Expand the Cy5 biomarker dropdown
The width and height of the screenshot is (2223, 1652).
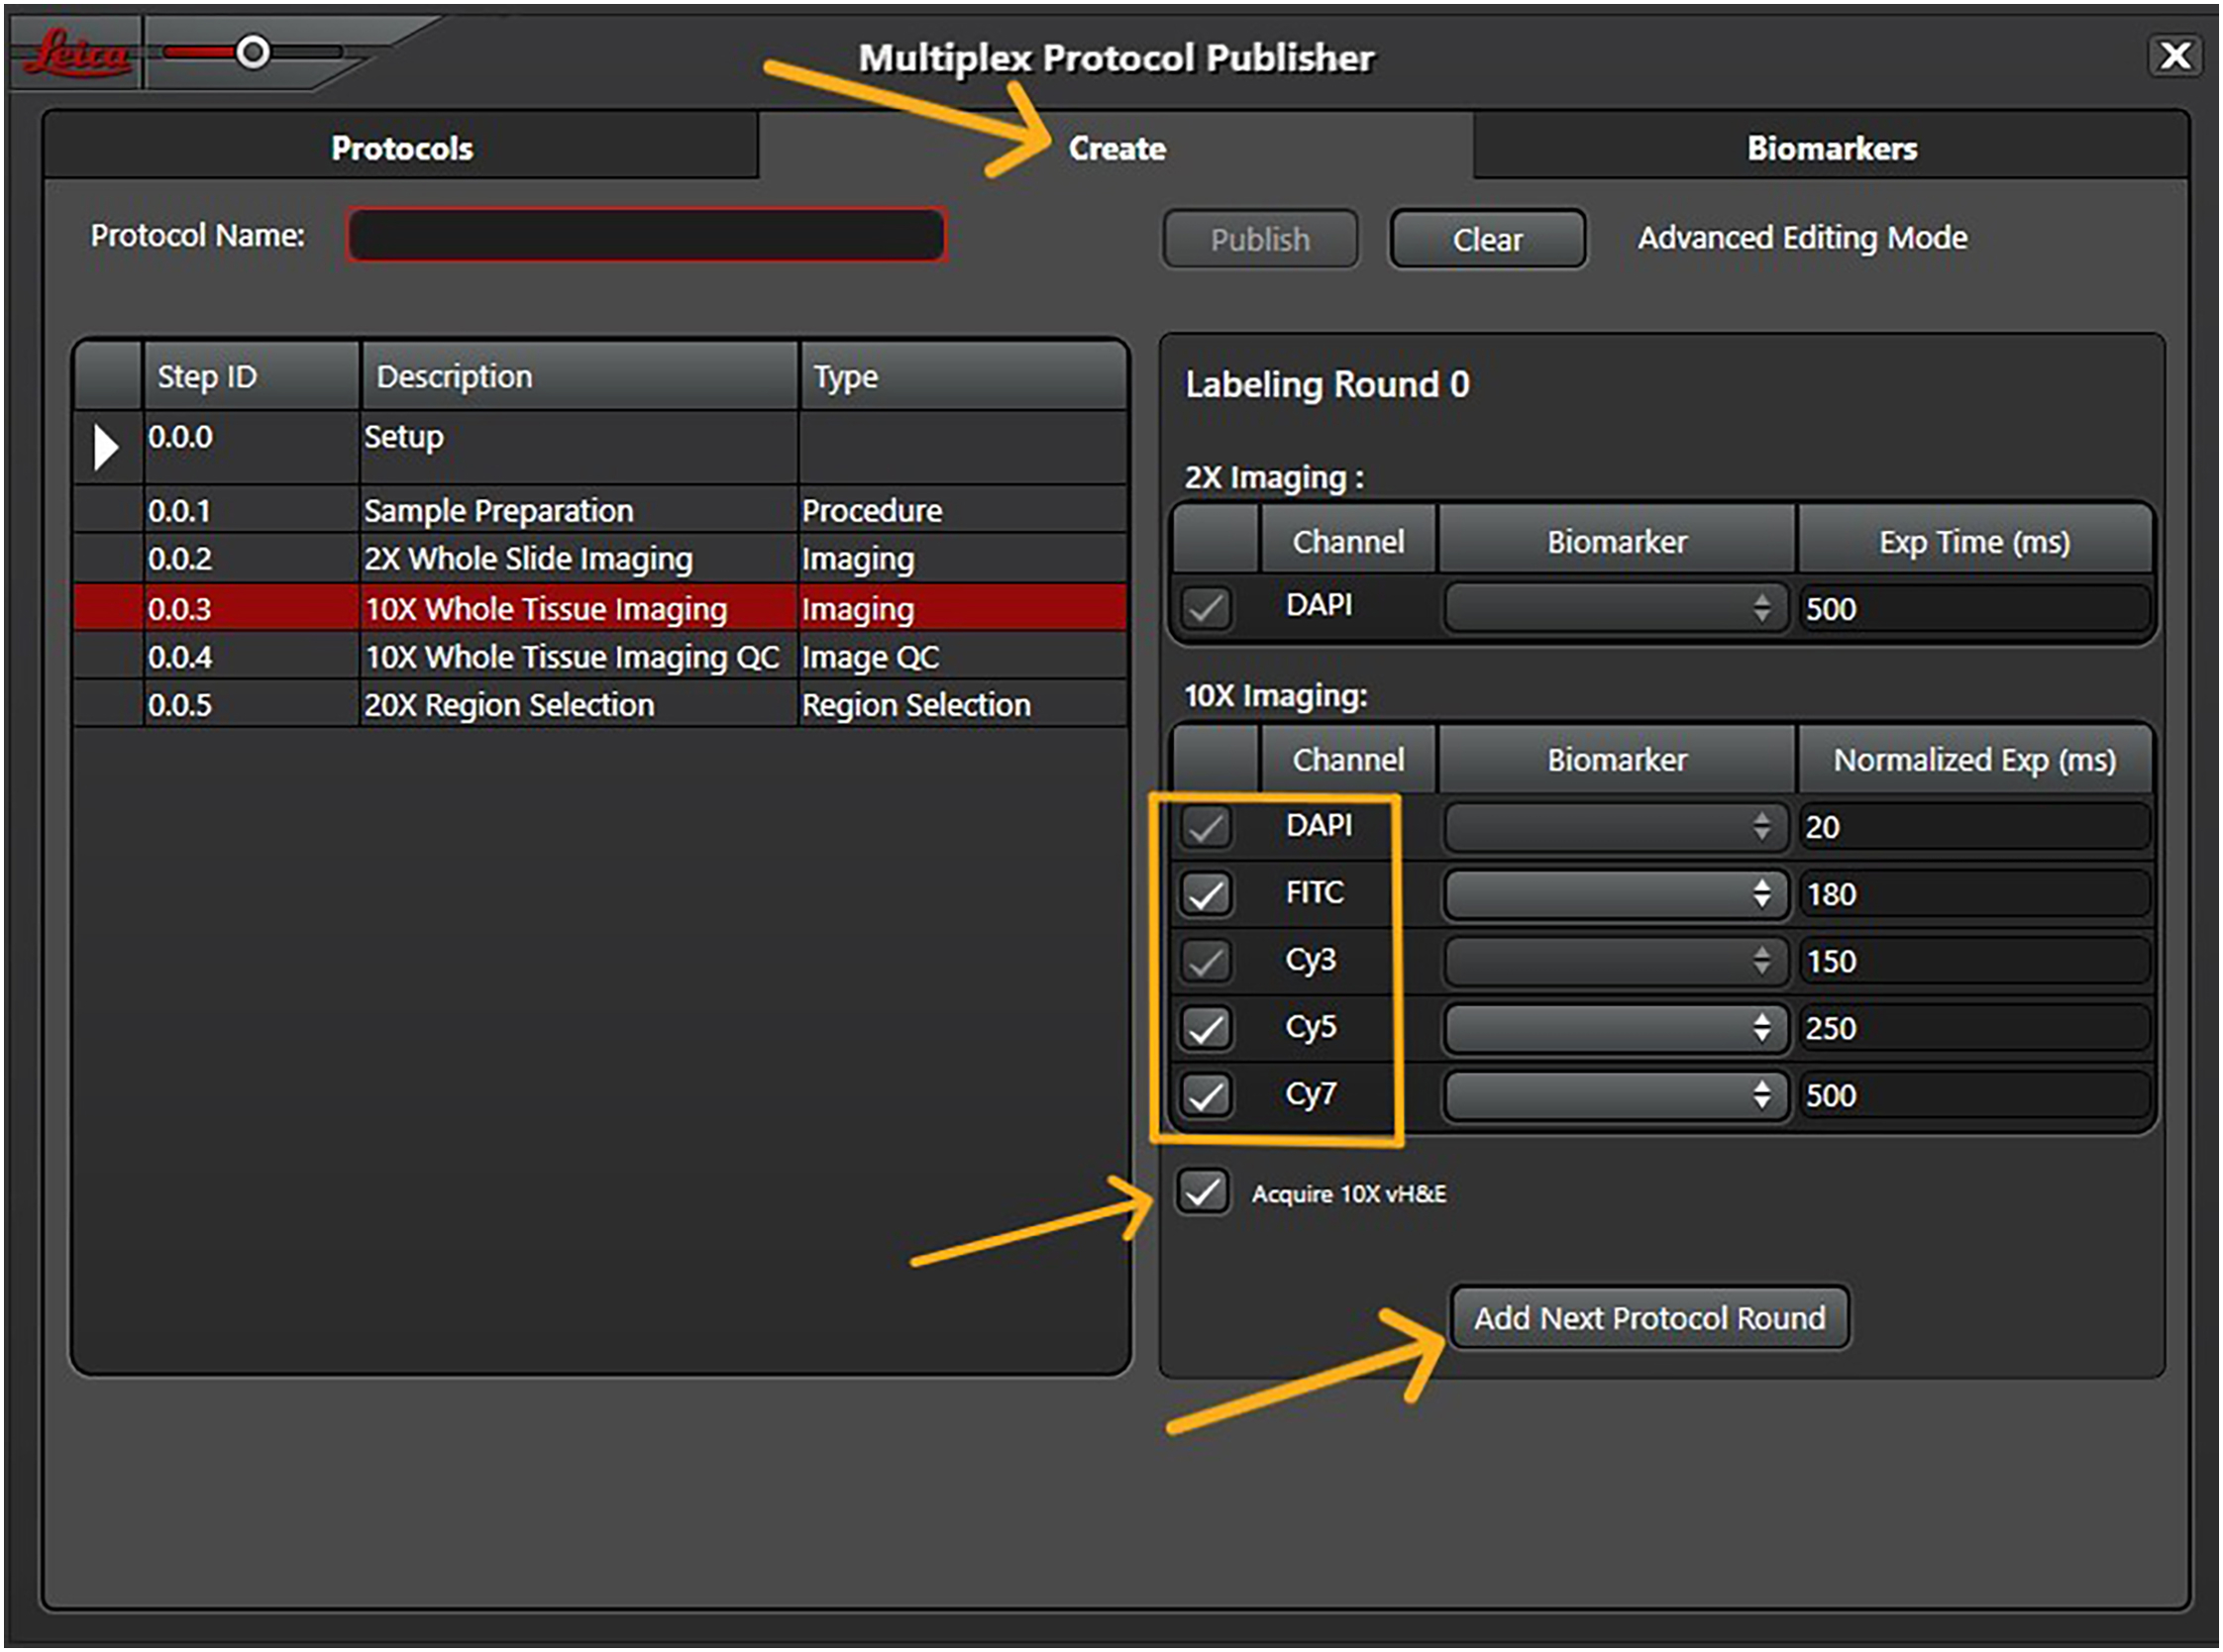click(x=1615, y=1027)
